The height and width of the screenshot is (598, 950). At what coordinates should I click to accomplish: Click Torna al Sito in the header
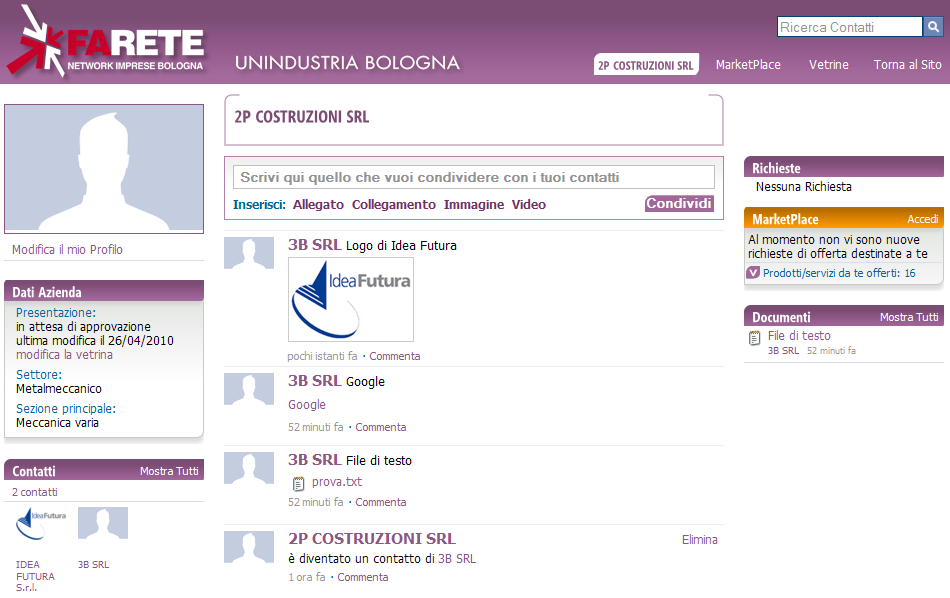click(908, 64)
